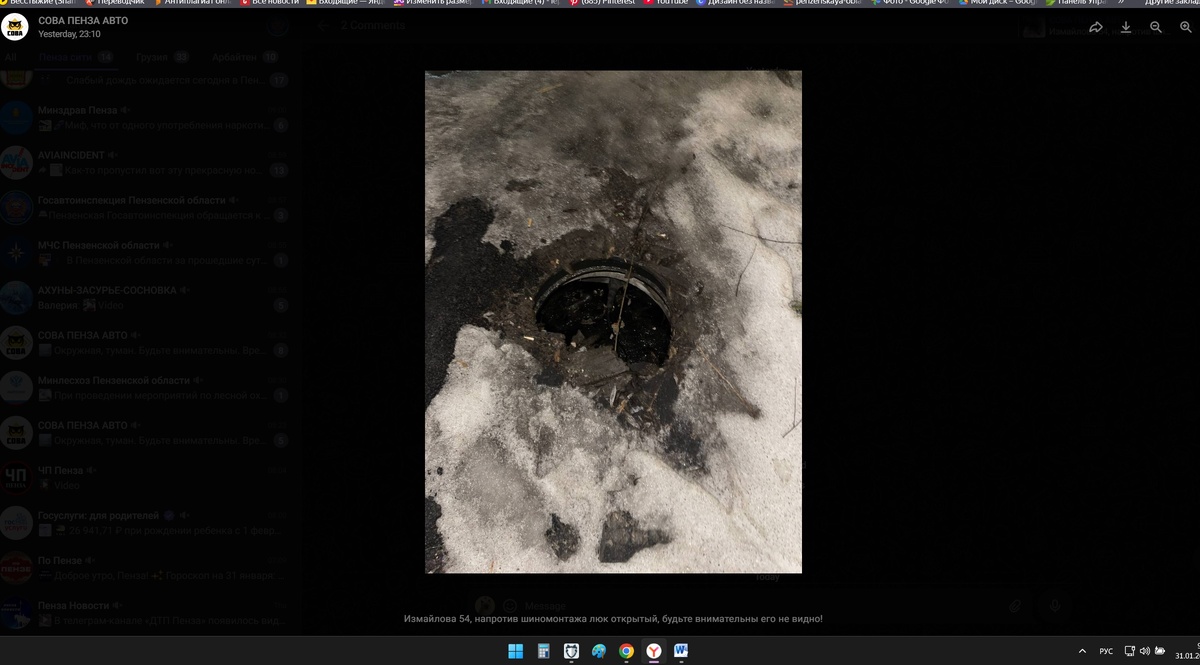Click the СОВА ПЕНЗА АВТО sender name
This screenshot has height=665, width=1200.
83,20
